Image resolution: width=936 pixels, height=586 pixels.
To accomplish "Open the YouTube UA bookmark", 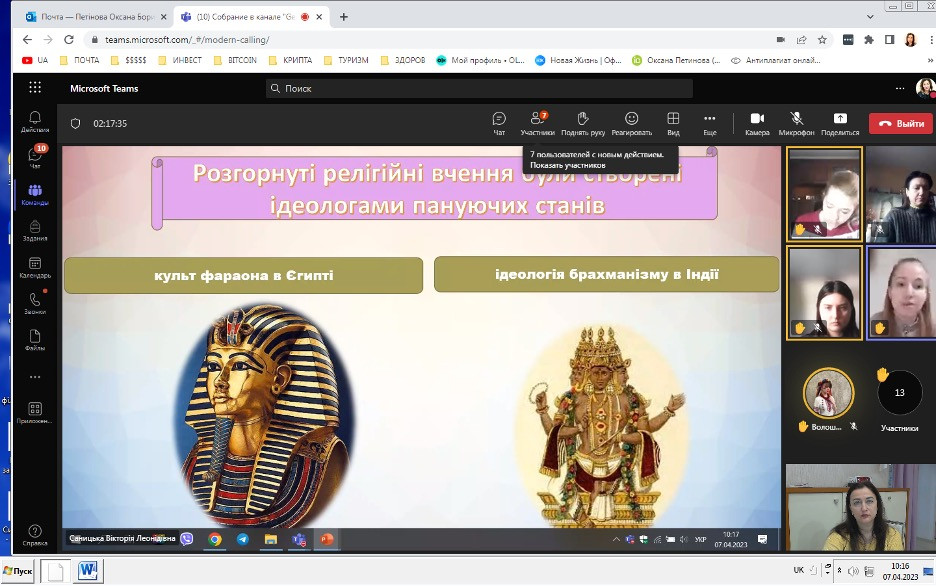I will click(35, 60).
